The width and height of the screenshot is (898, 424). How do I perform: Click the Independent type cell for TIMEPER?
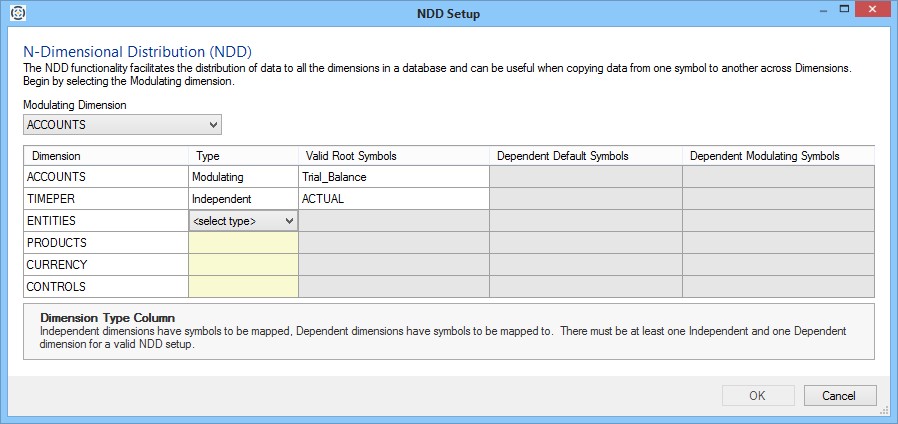(243, 199)
